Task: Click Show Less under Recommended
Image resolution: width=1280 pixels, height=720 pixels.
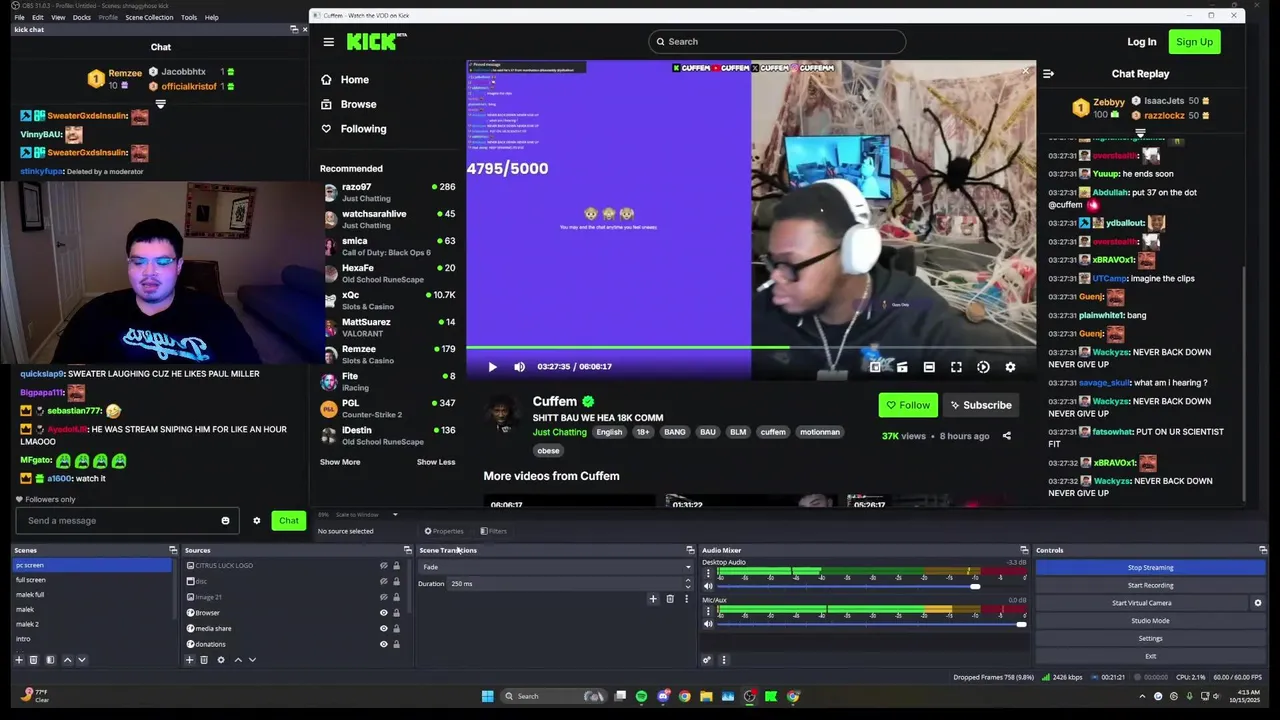Action: click(x=436, y=462)
